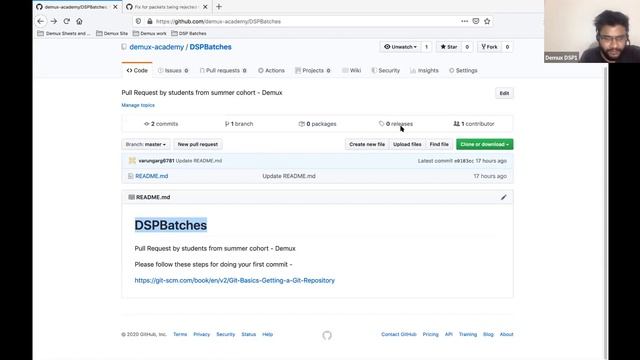The image size is (640, 360).
Task: Click the browser forward arrow
Action: pos(53,21)
